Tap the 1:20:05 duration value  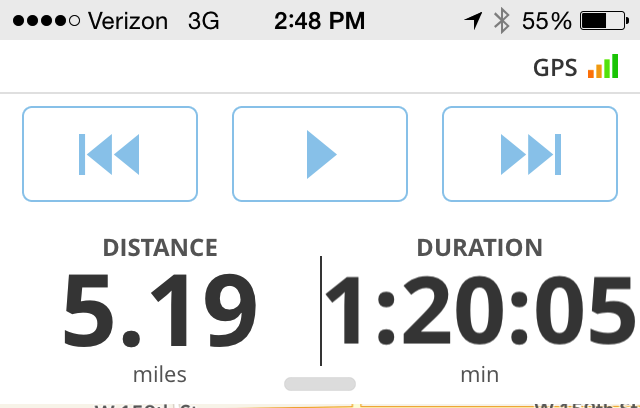tap(480, 310)
